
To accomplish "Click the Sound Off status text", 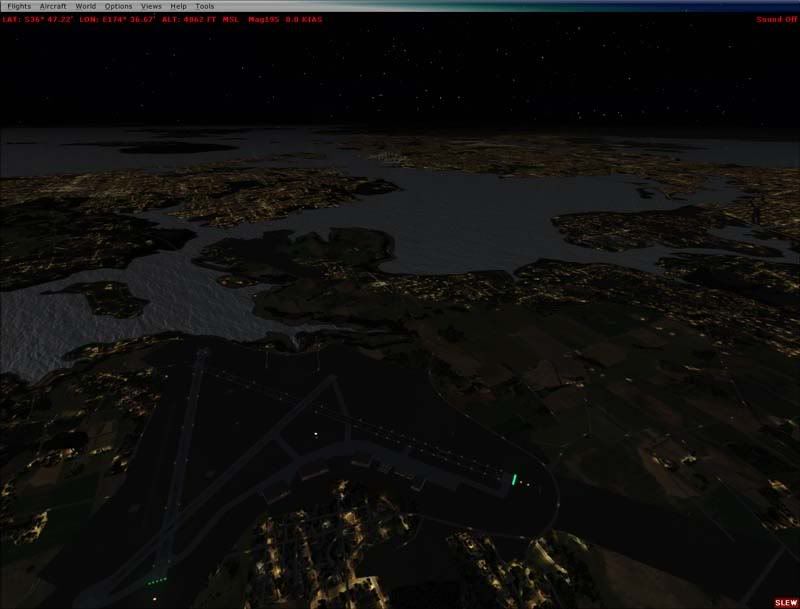I will tap(776, 19).
